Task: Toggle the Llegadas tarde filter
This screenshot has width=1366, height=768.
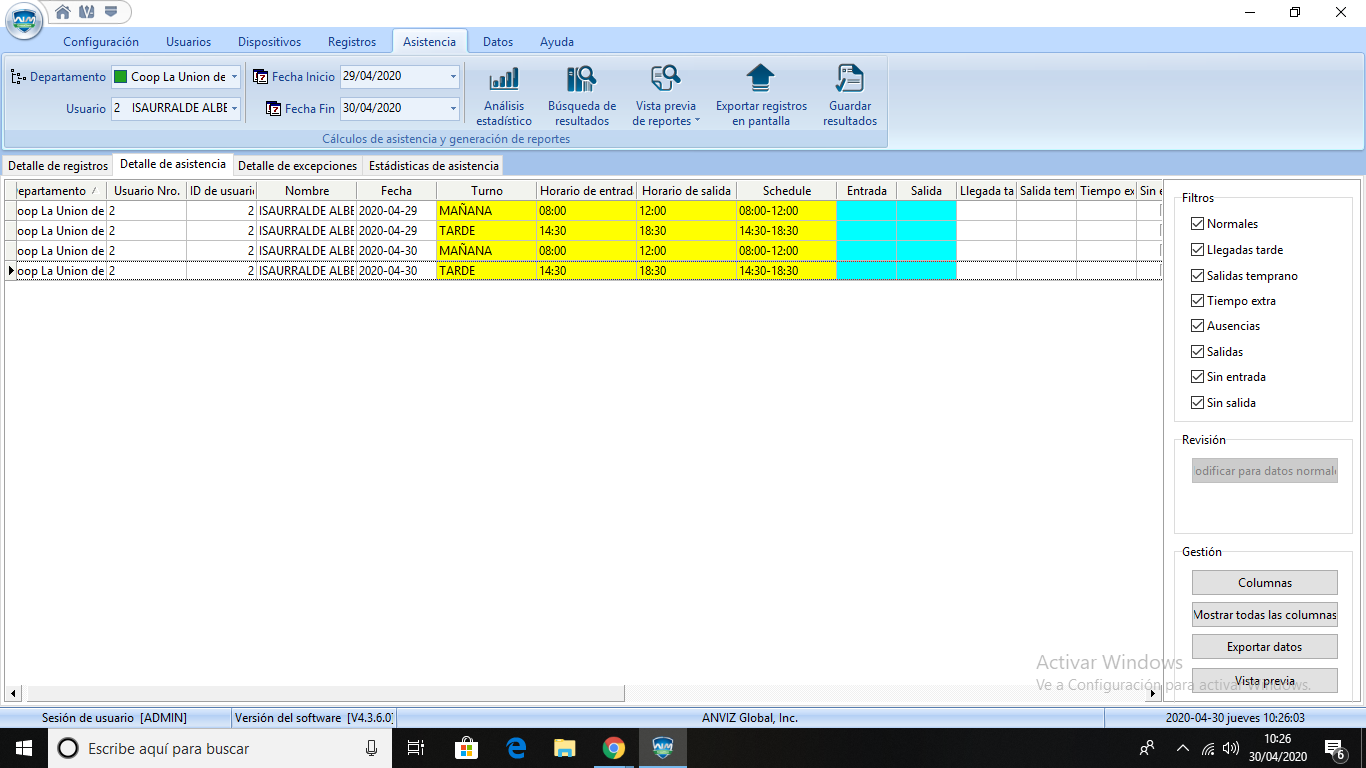Action: [1197, 250]
